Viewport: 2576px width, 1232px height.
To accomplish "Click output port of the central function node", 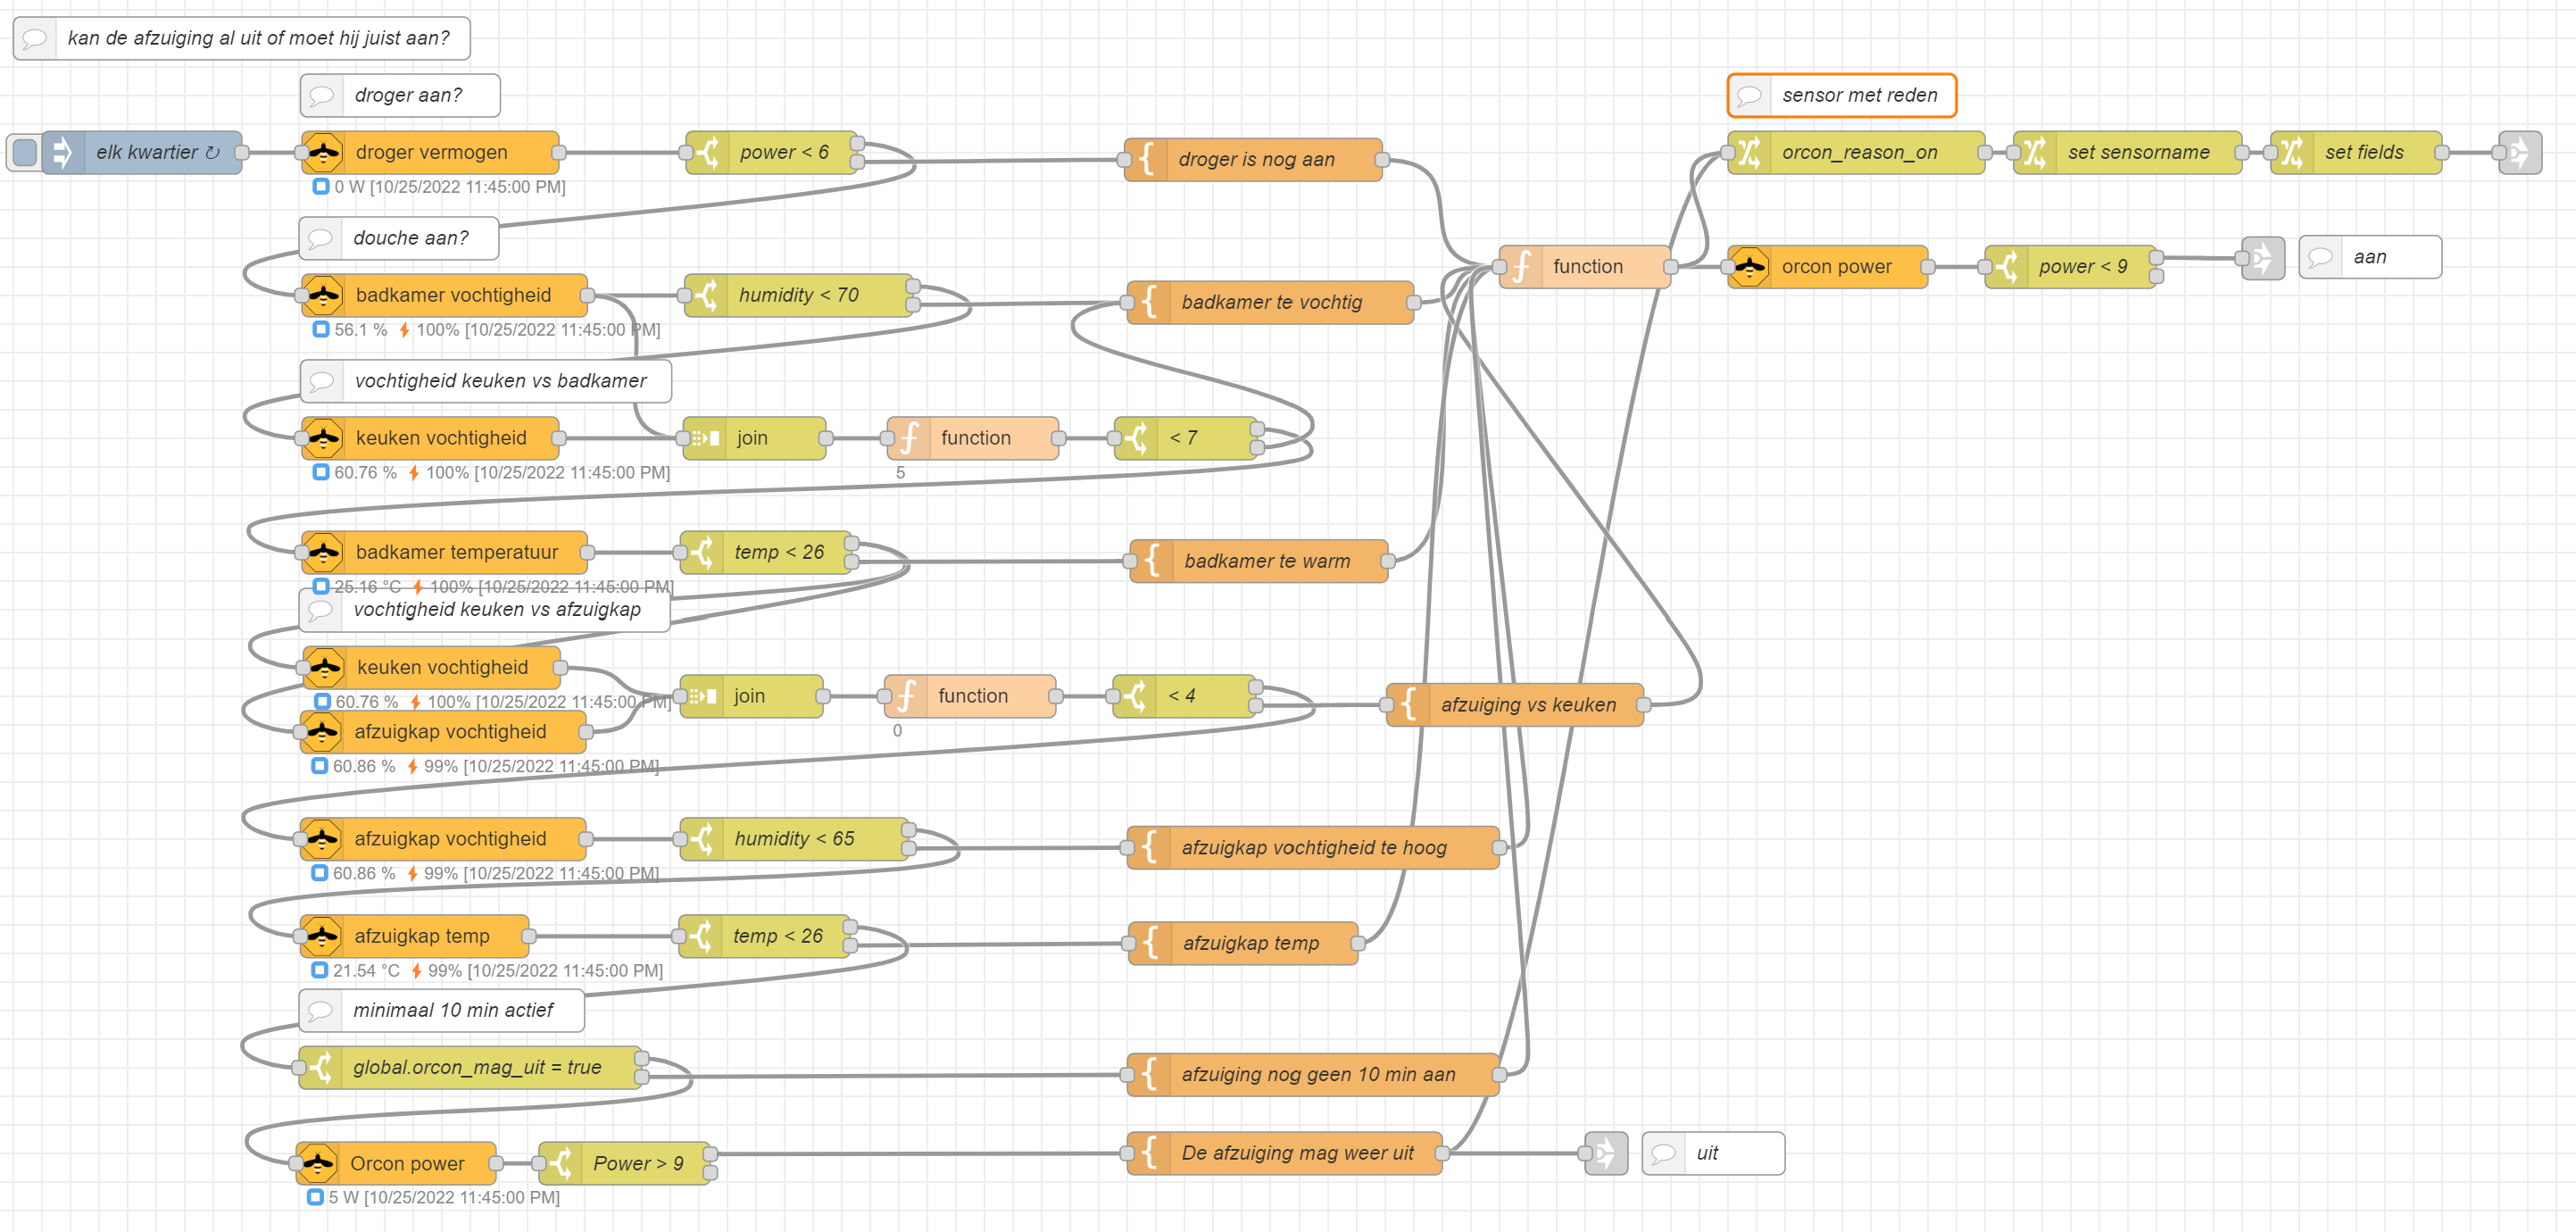I will 1671,267.
